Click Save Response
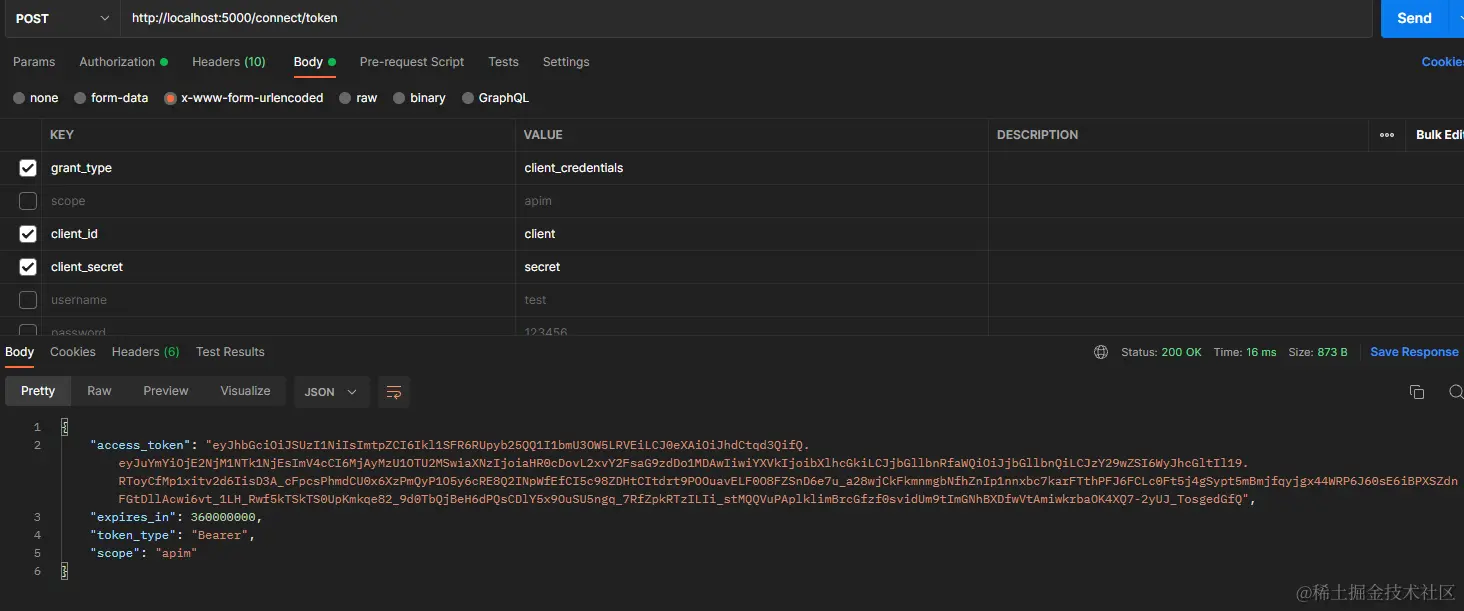1464x611 pixels. click(x=1414, y=352)
